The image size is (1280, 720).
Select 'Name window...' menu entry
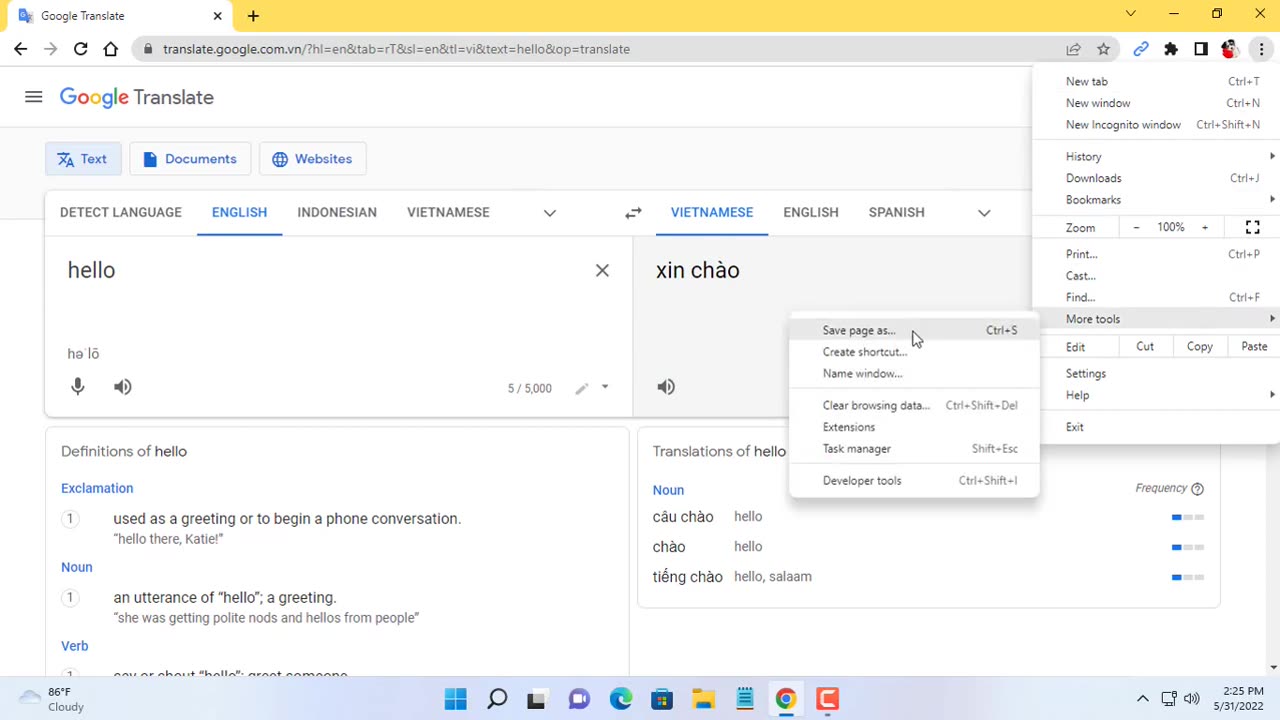pos(914,374)
